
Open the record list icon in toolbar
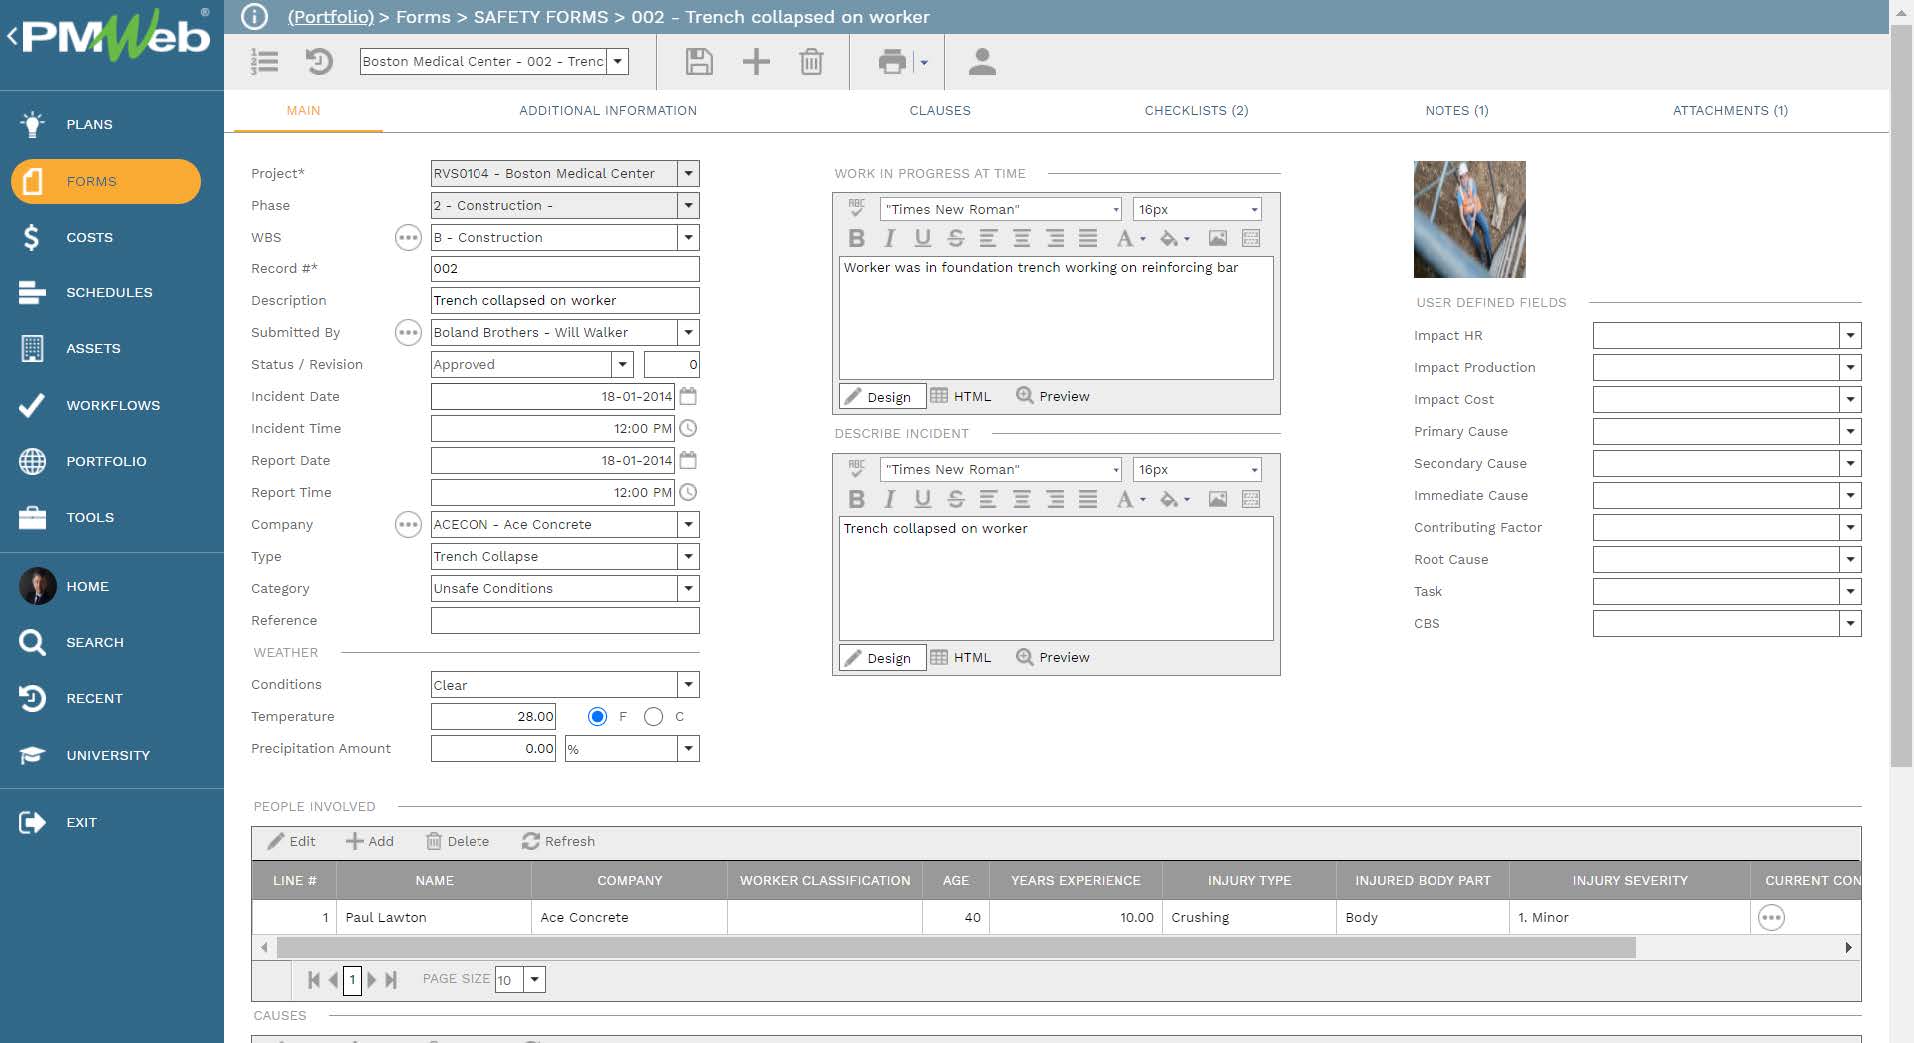(265, 62)
